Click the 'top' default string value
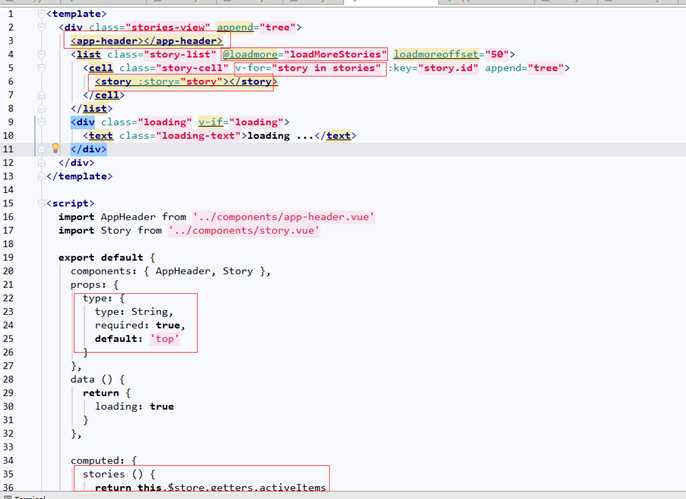The image size is (686, 499). 165,339
